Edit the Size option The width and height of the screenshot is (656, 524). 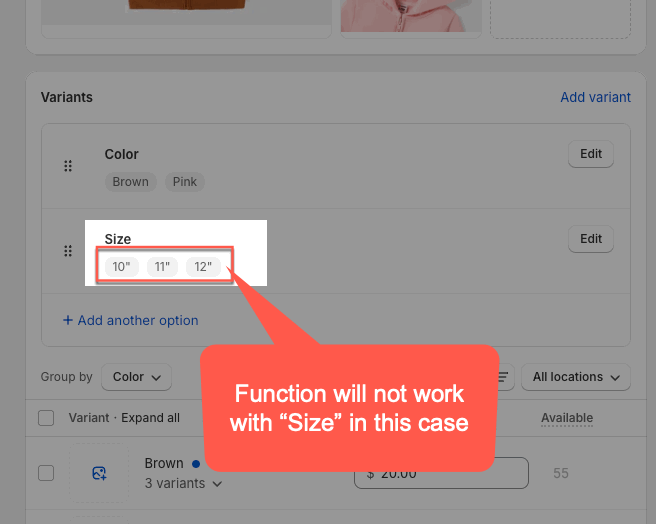coord(591,239)
